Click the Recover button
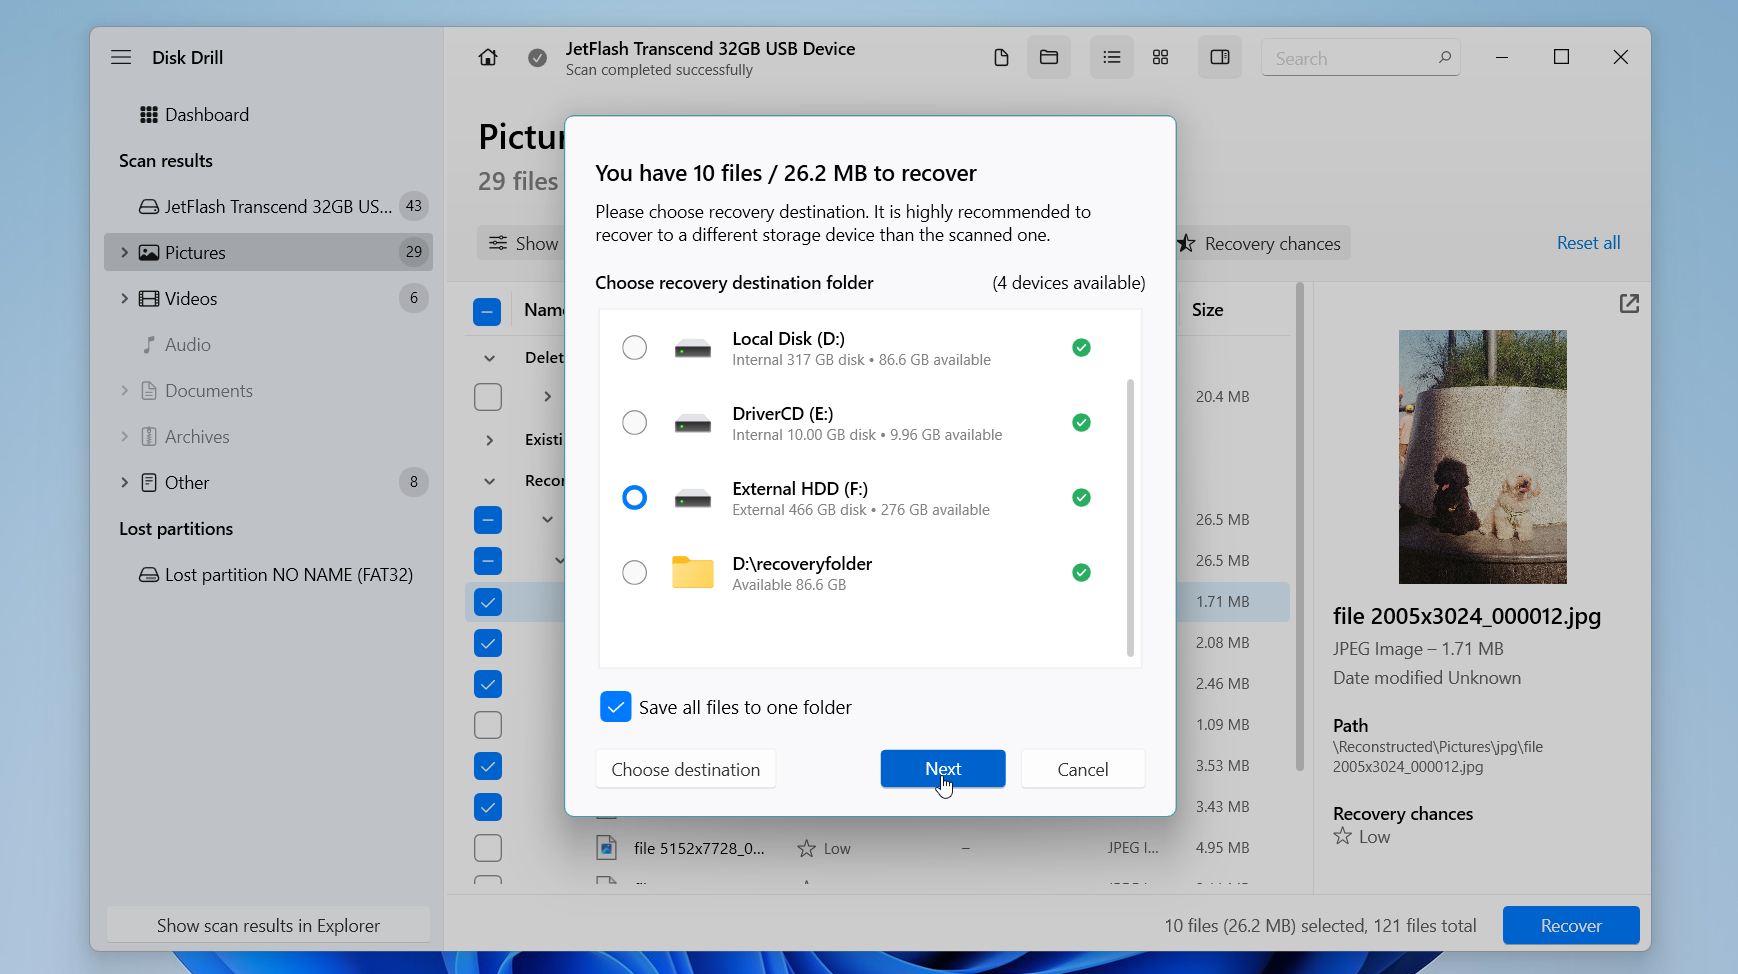 1571,926
